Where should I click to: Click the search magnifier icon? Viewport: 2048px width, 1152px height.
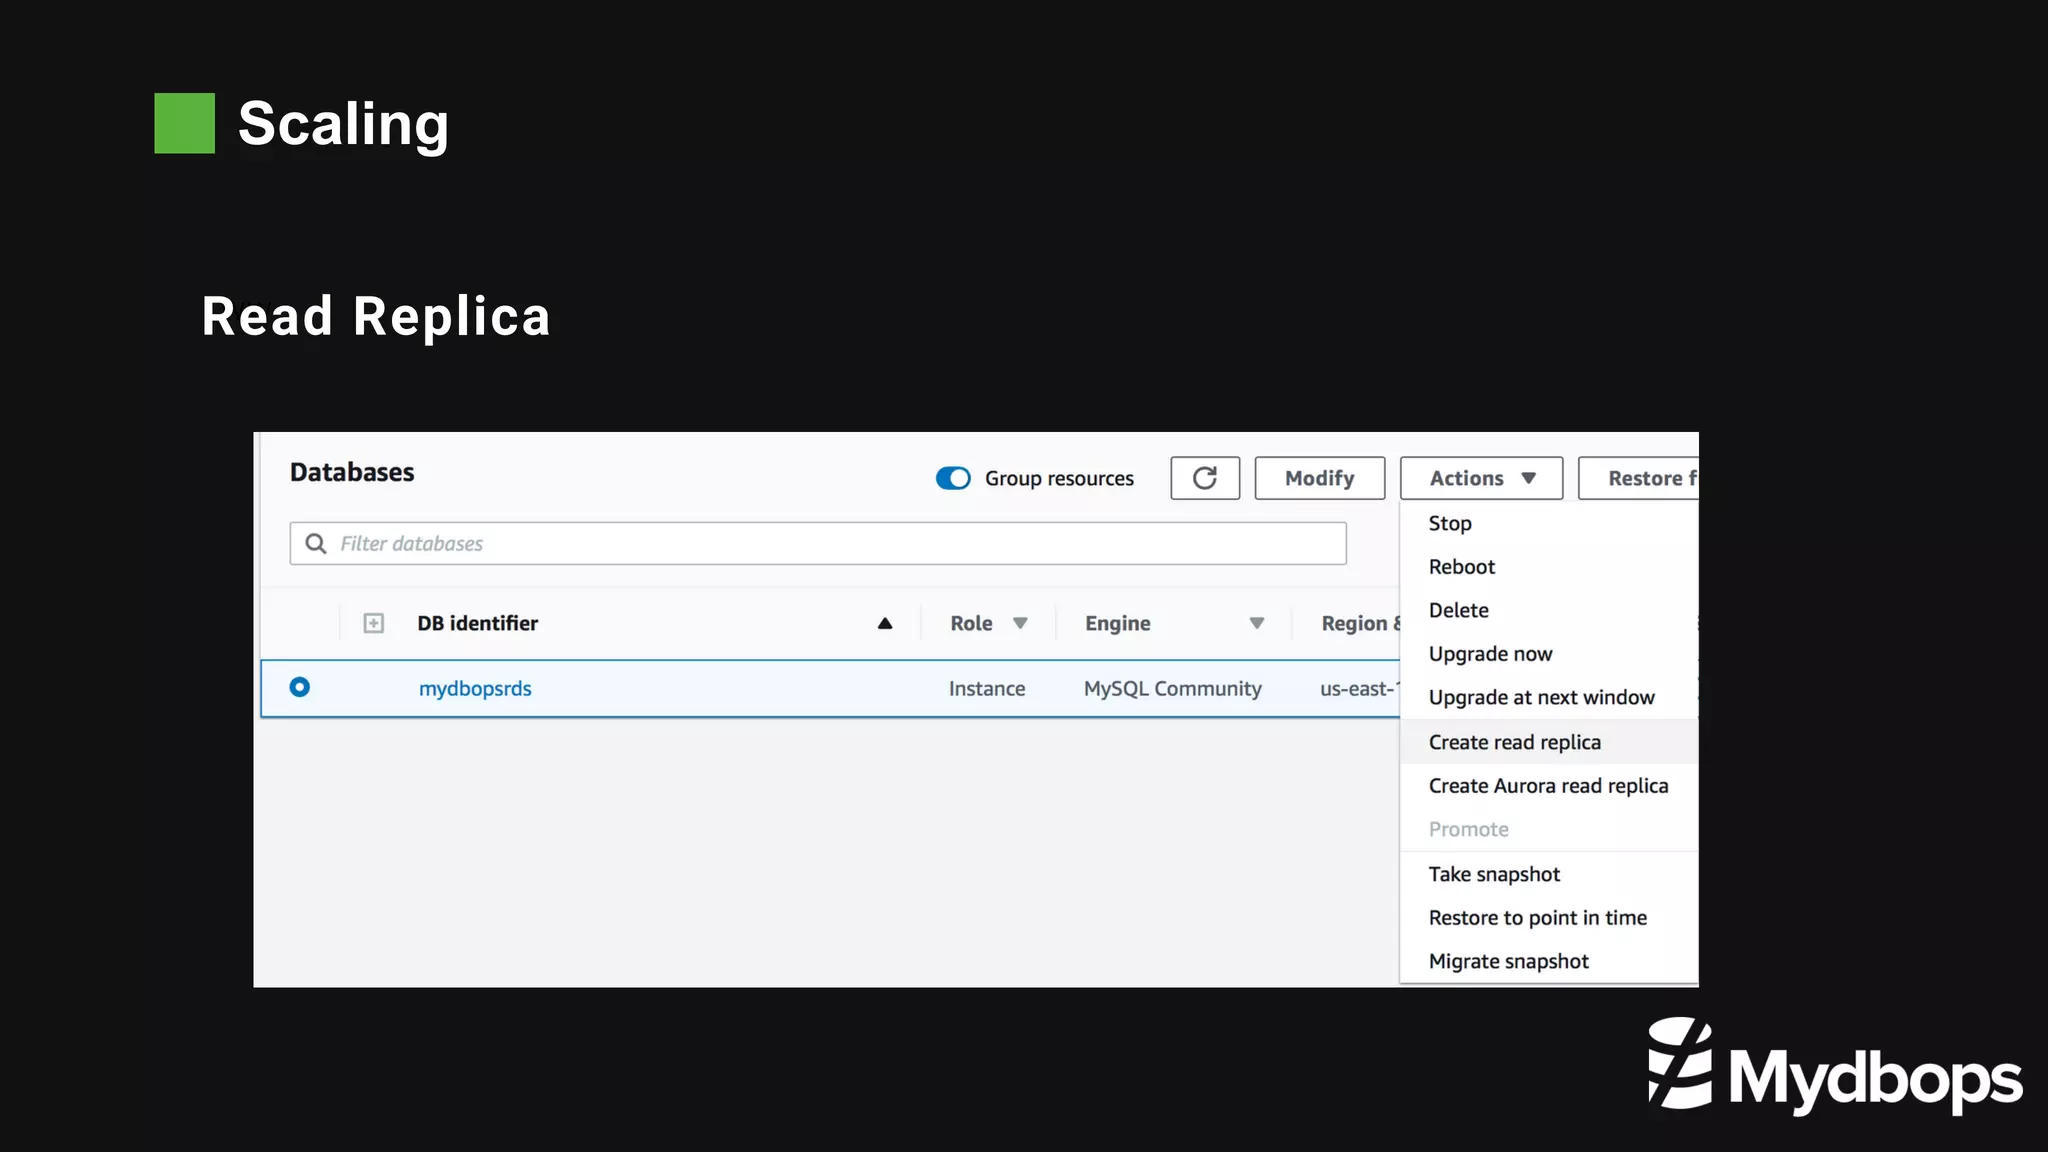316,543
